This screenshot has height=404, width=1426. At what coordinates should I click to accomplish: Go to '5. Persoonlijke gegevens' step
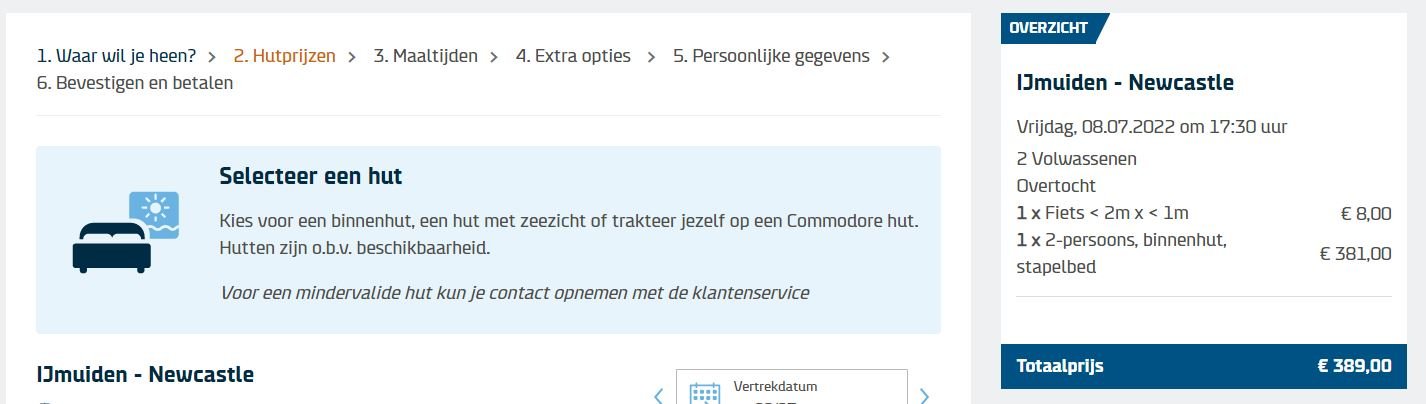click(771, 56)
